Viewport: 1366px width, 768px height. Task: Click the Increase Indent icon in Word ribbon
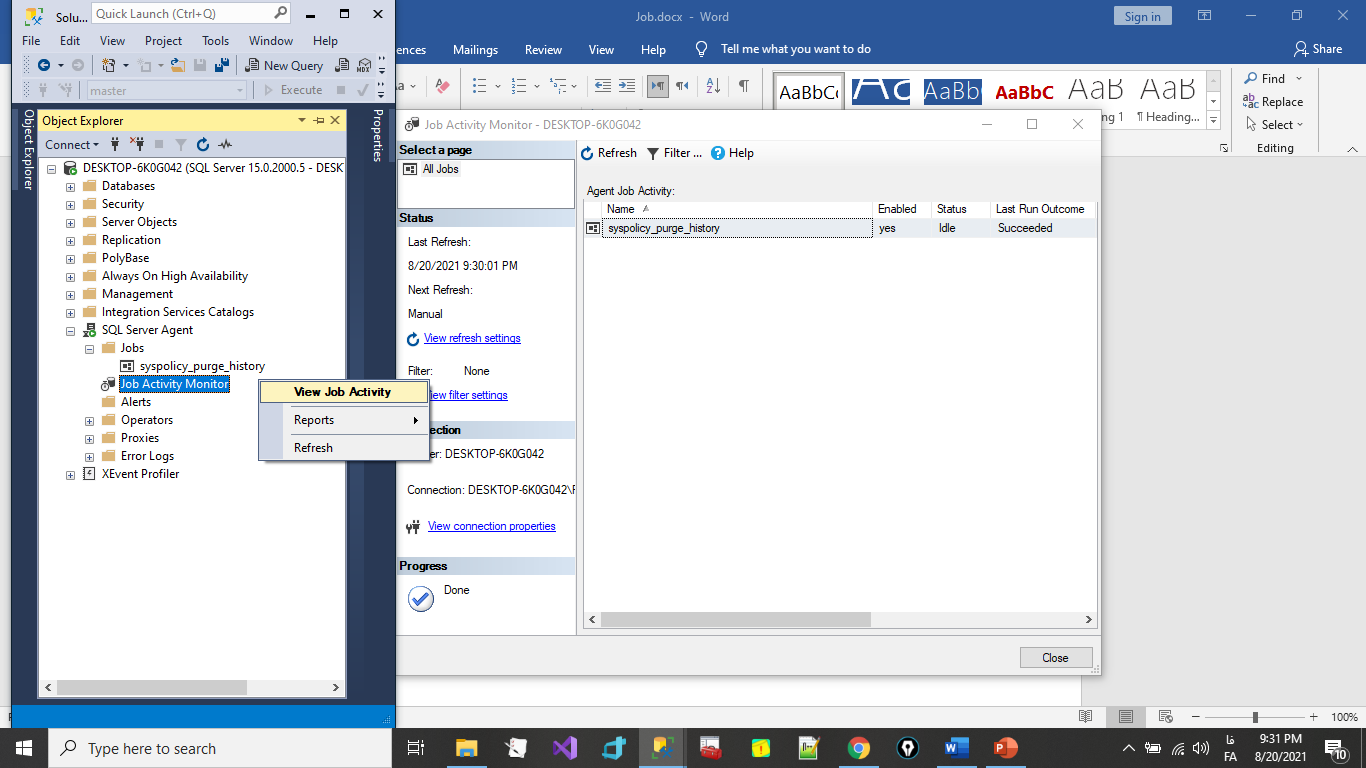627,86
